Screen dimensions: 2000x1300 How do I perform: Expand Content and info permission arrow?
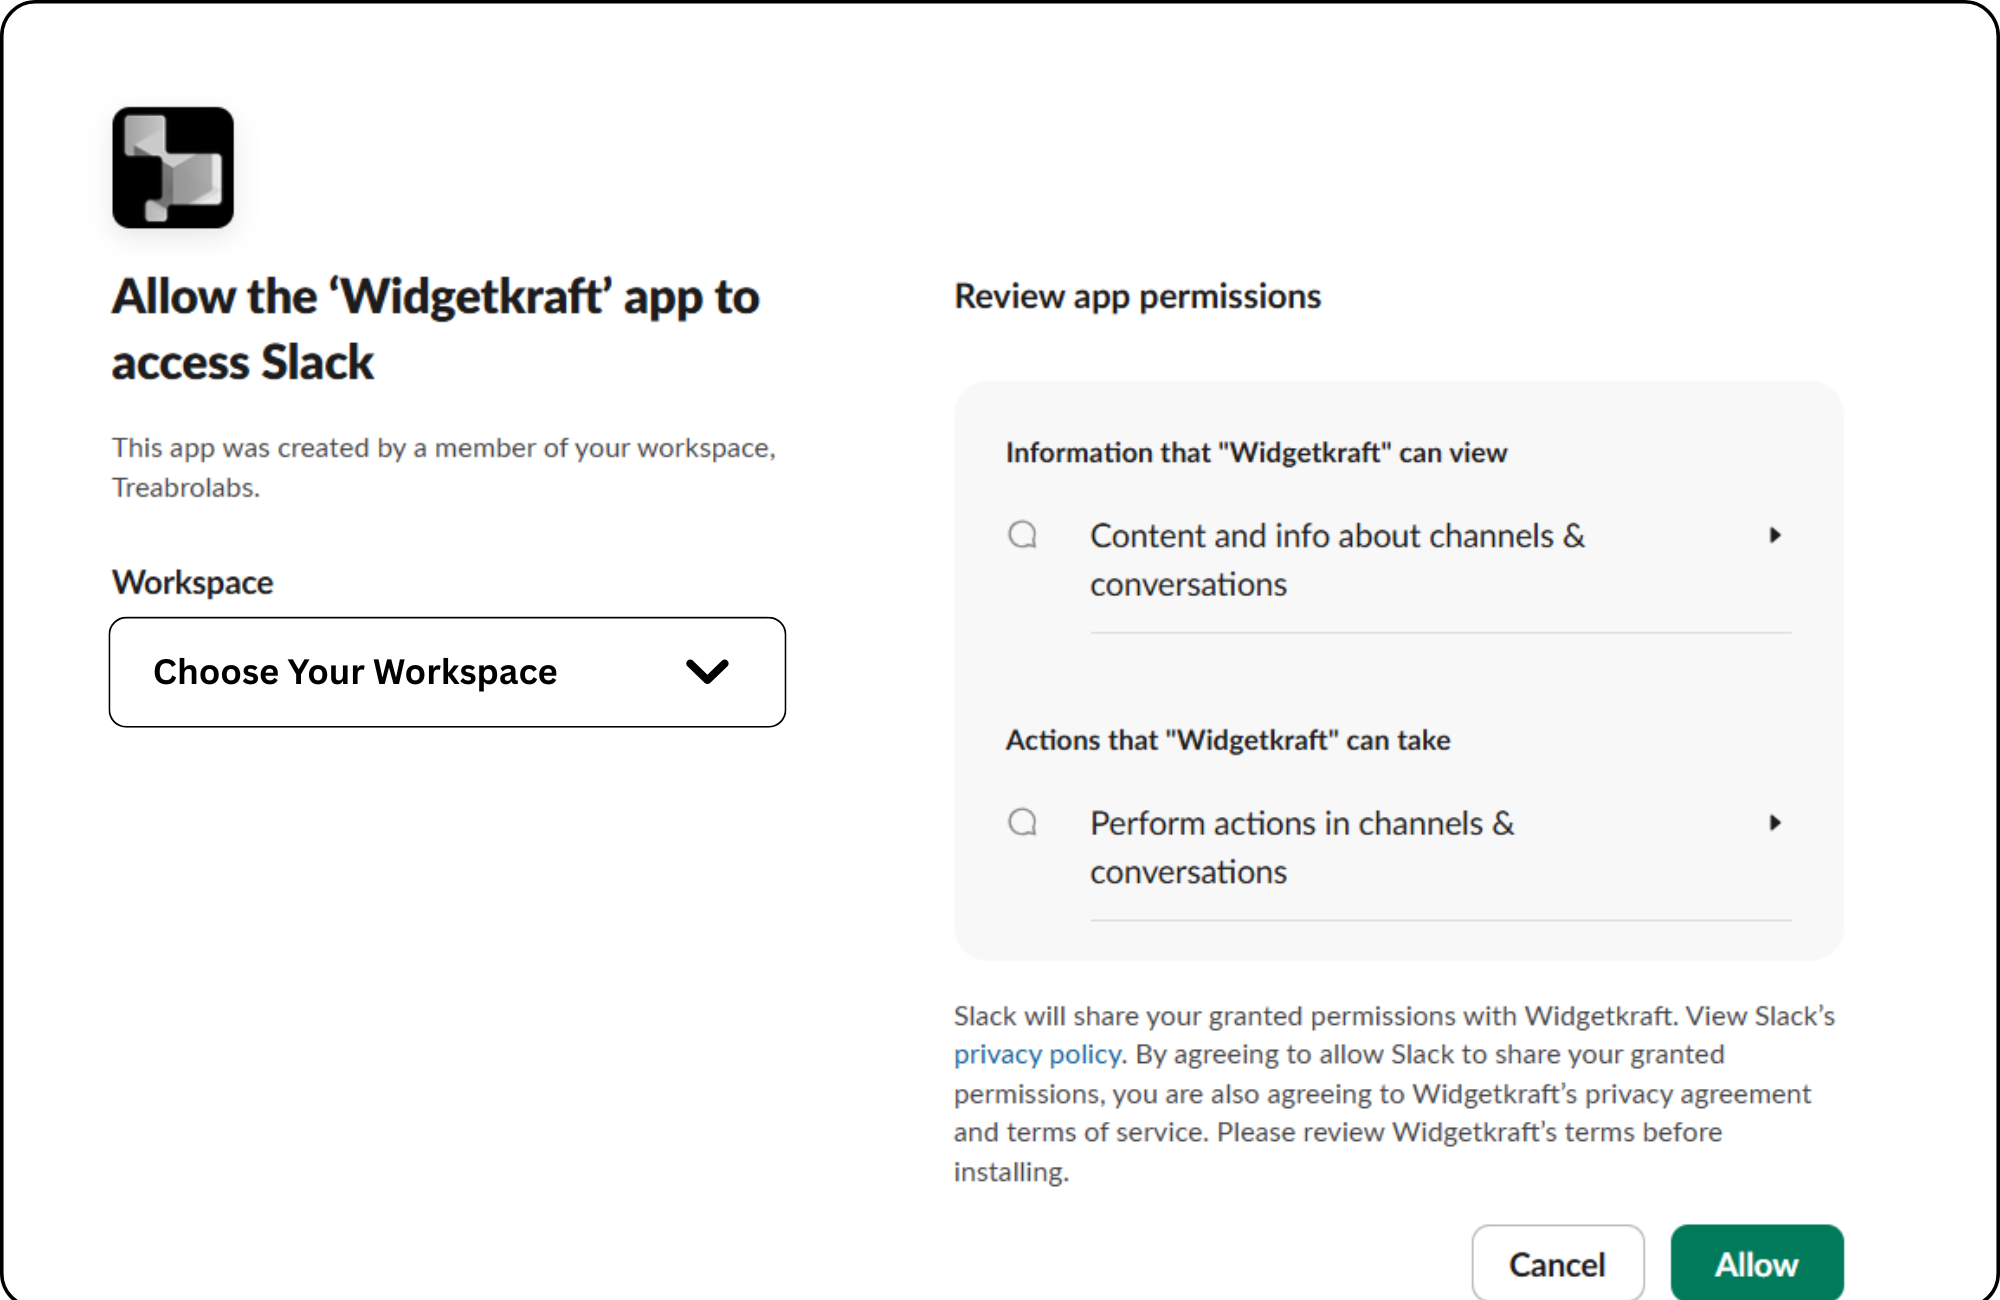1775,535
